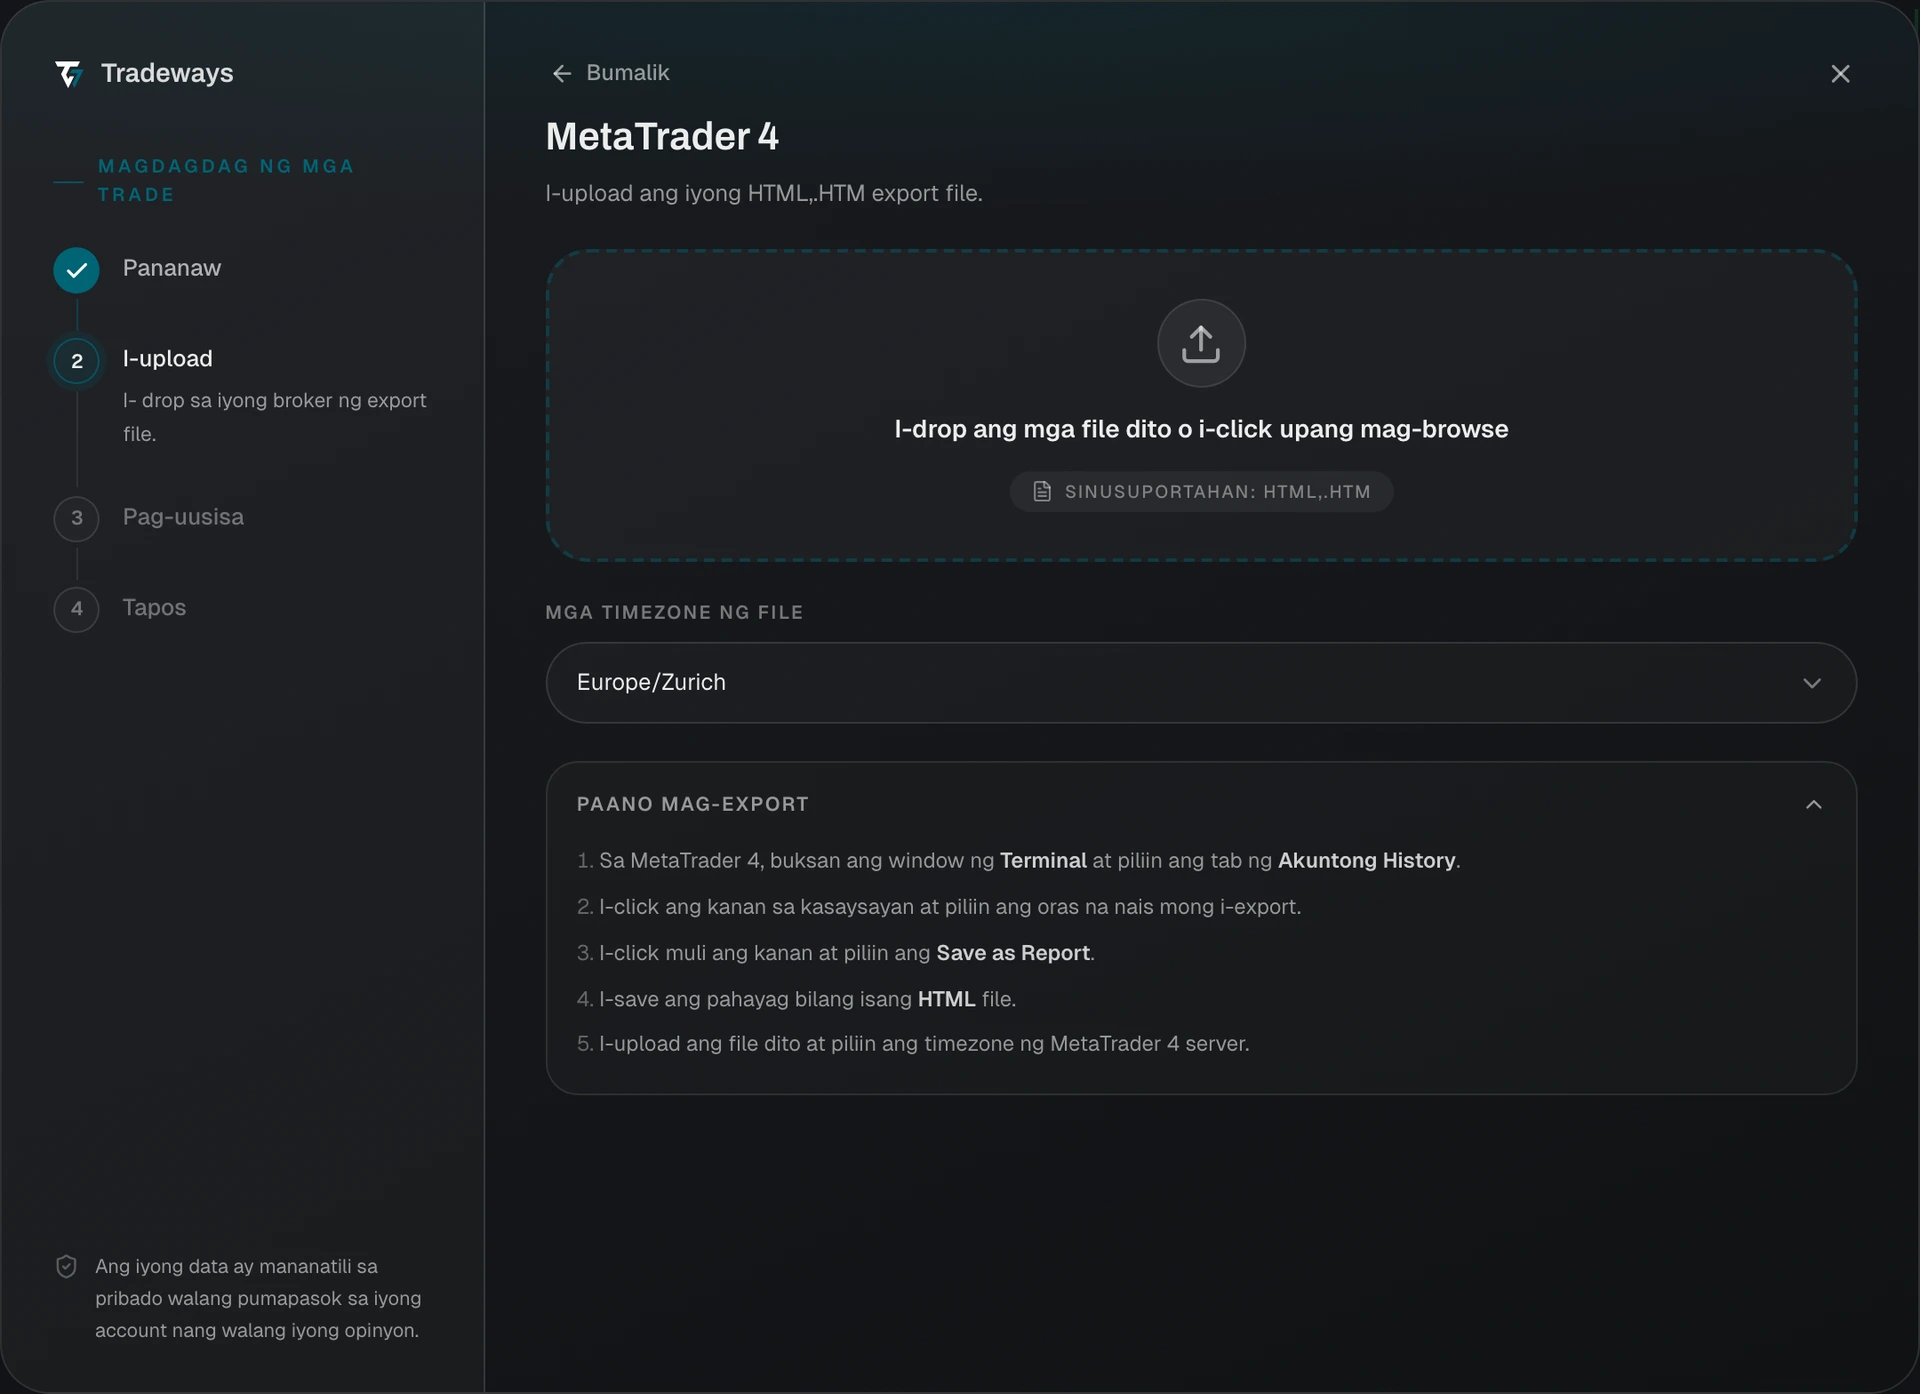This screenshot has width=1920, height=1394.
Task: Click export step 1 mentioning Terminal
Action: 1019,861
